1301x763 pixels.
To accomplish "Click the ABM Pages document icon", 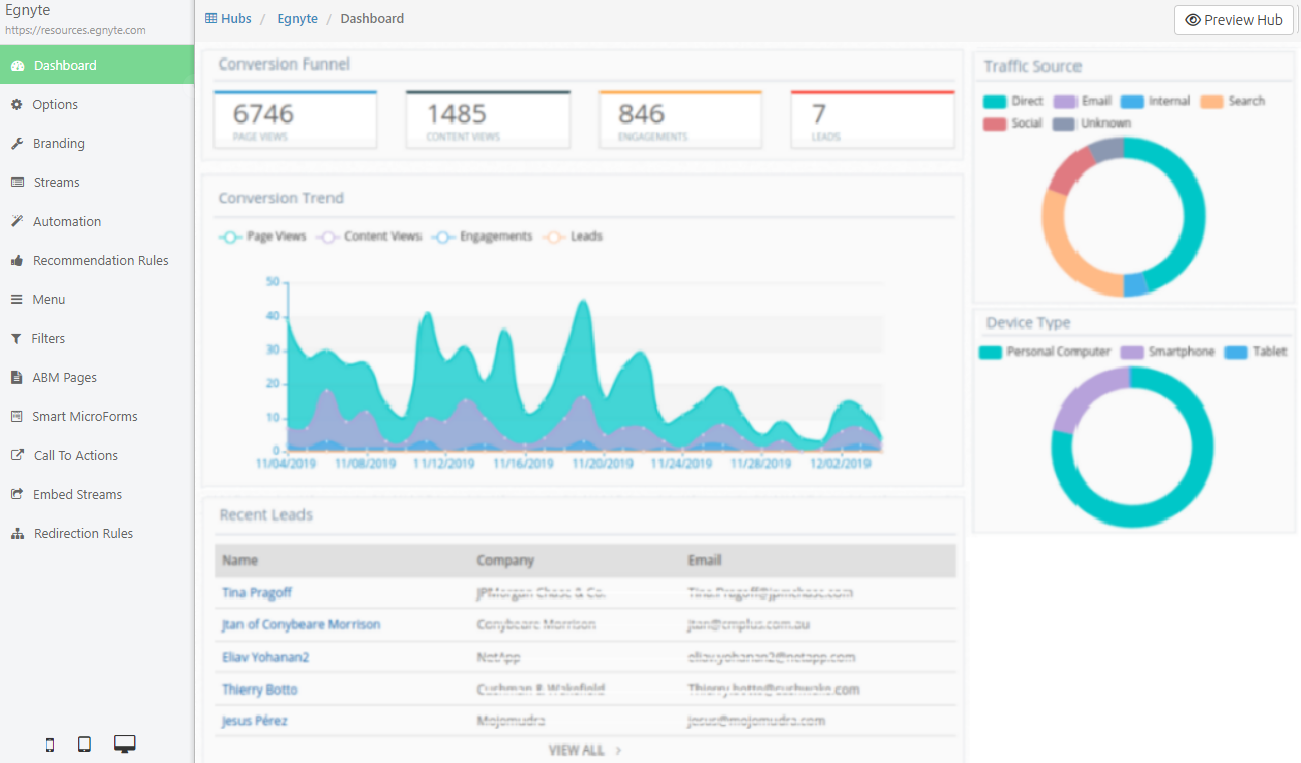I will coord(16,378).
